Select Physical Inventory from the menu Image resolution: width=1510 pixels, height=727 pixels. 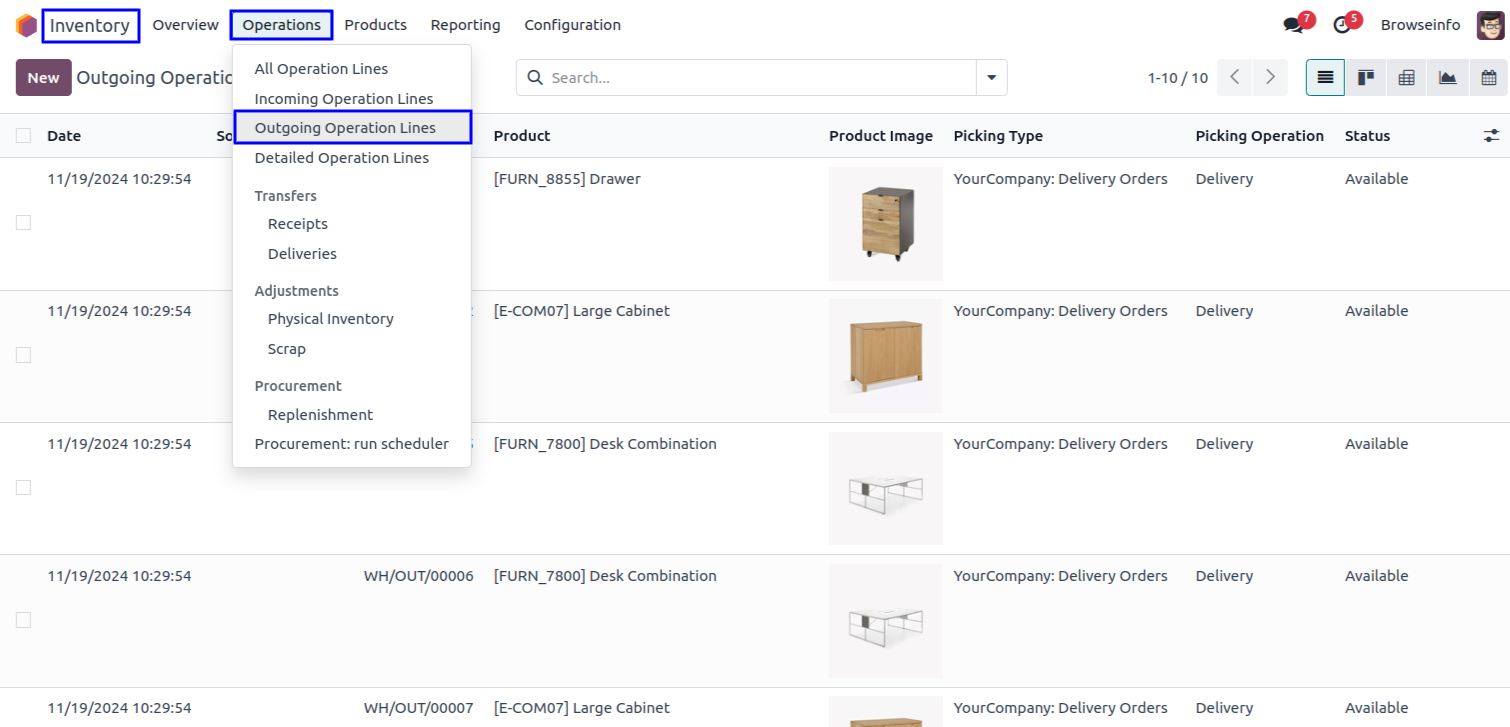pyautogui.click(x=330, y=319)
